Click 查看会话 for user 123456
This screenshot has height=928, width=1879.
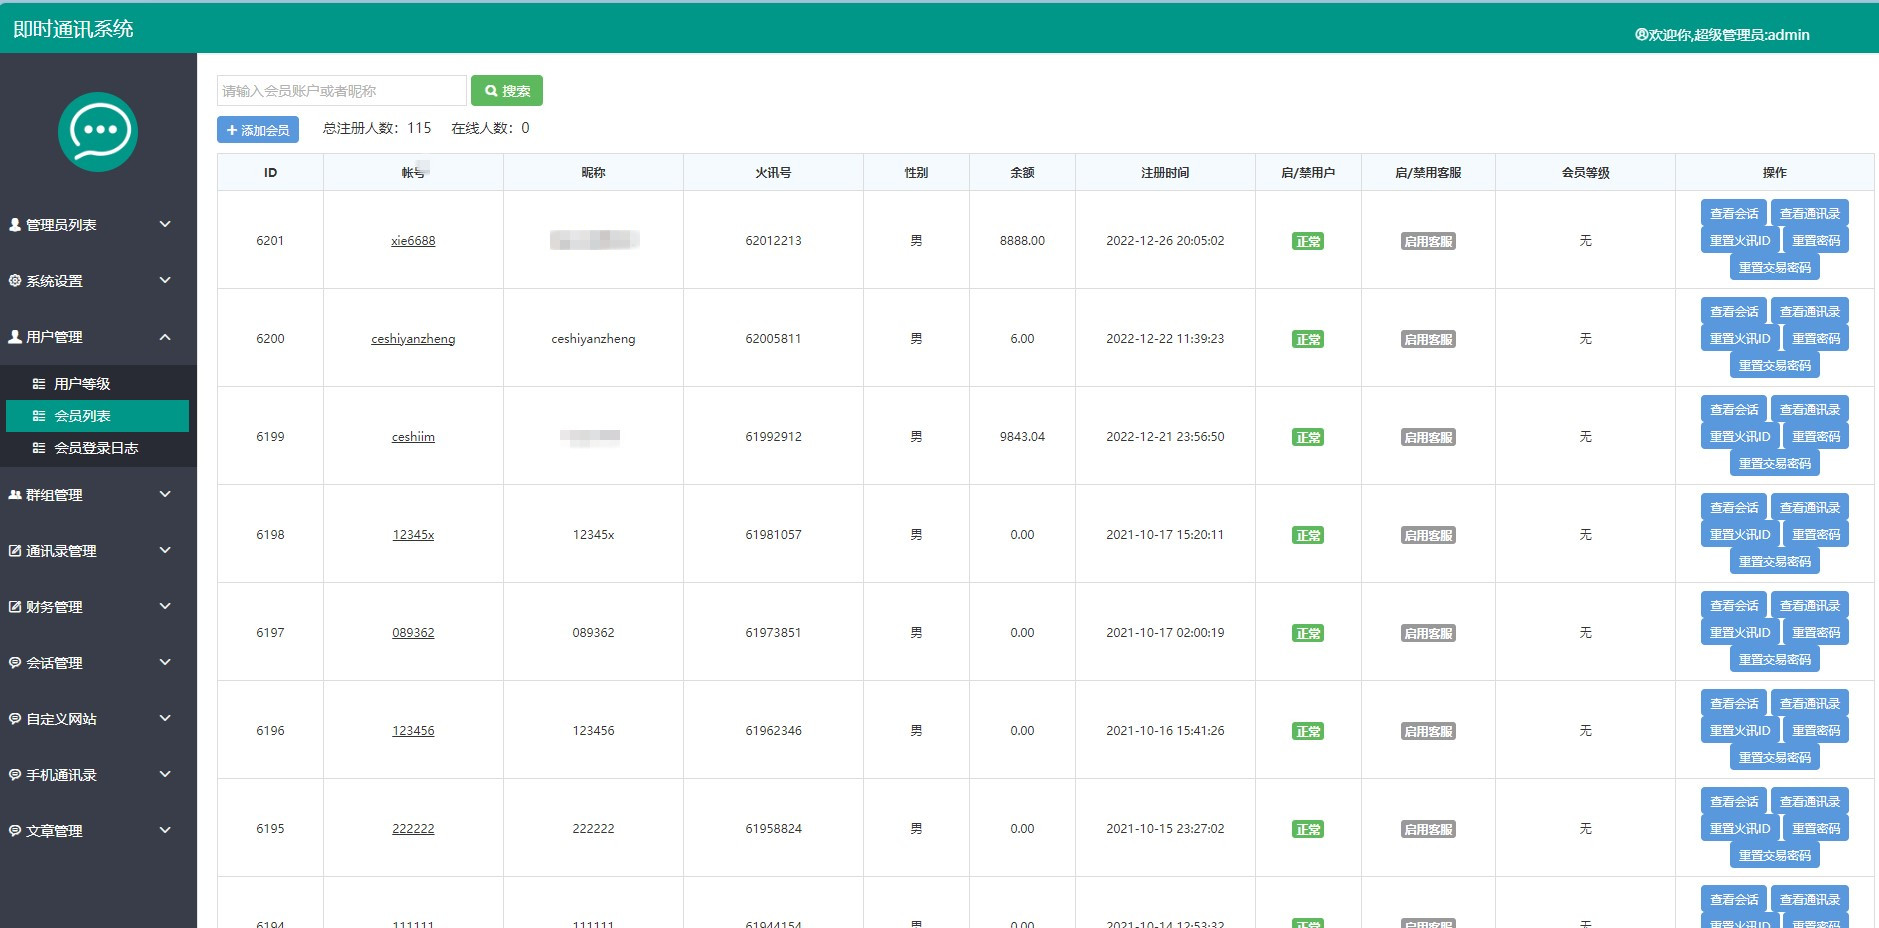point(1733,703)
